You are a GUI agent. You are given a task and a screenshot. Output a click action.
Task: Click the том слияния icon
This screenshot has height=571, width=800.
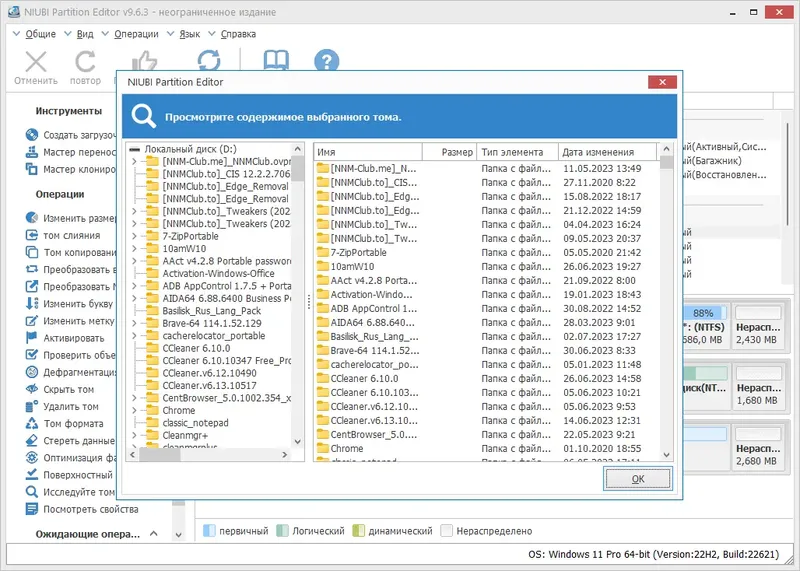point(32,235)
